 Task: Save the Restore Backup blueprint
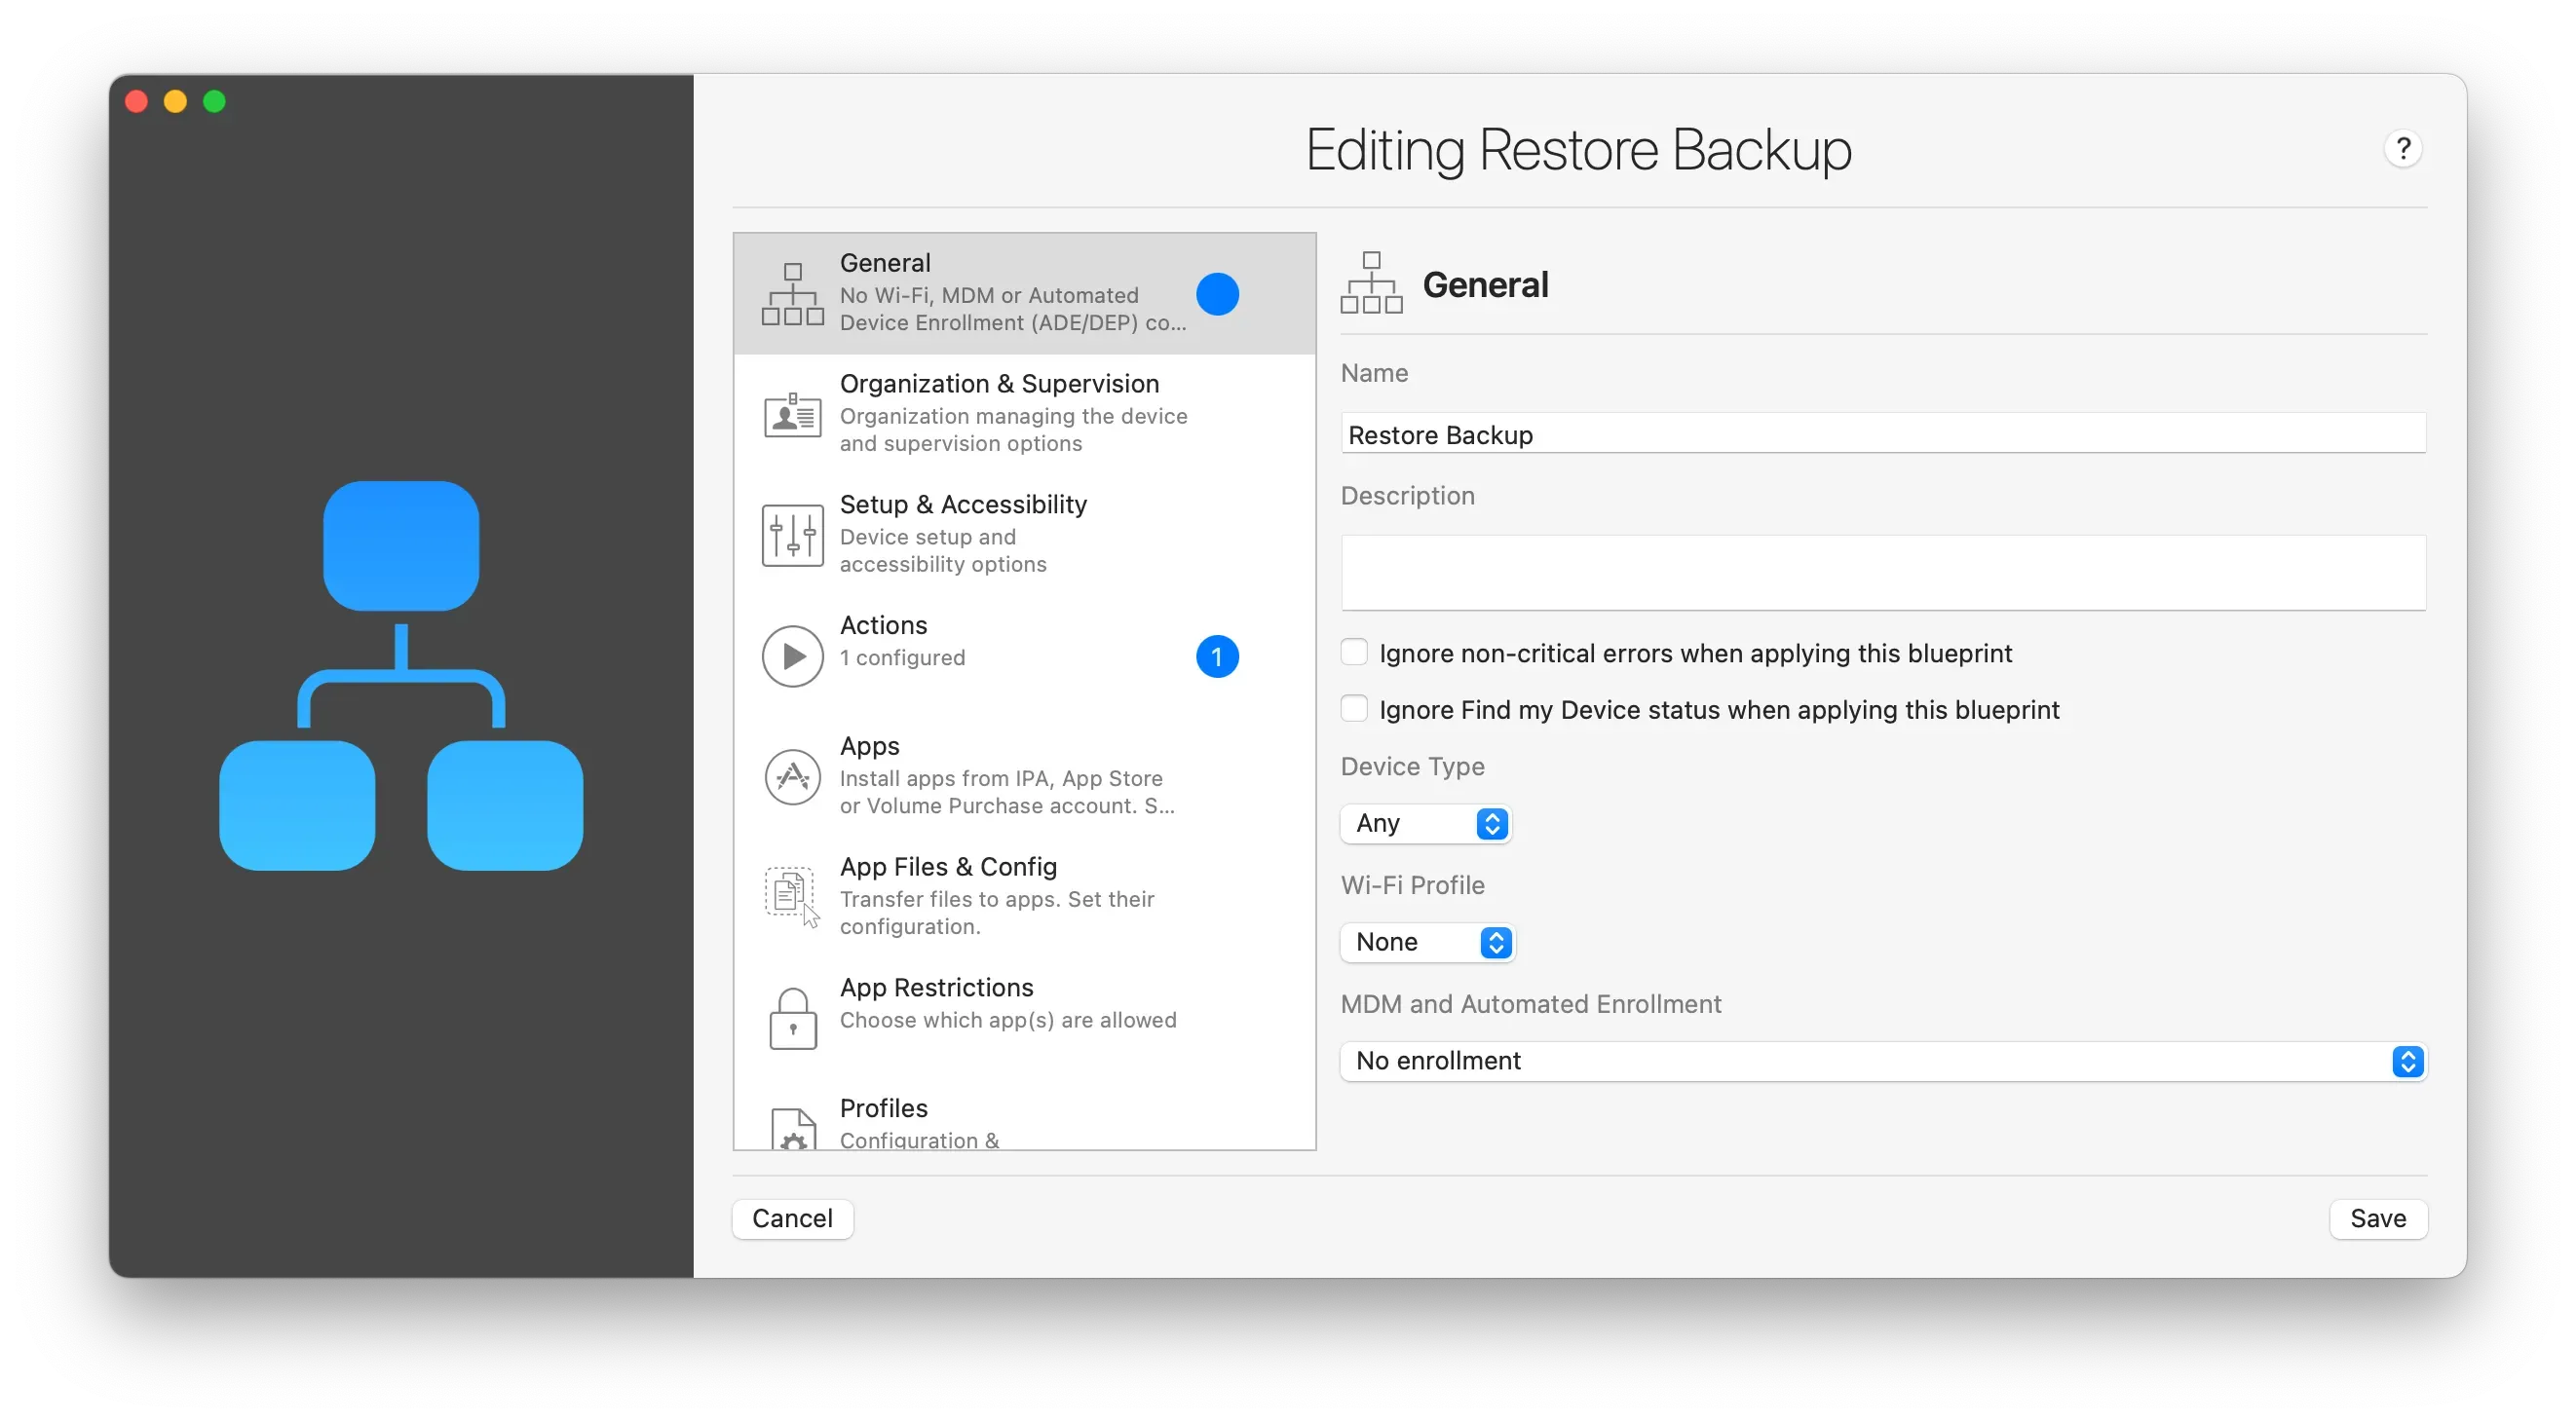(x=2378, y=1218)
